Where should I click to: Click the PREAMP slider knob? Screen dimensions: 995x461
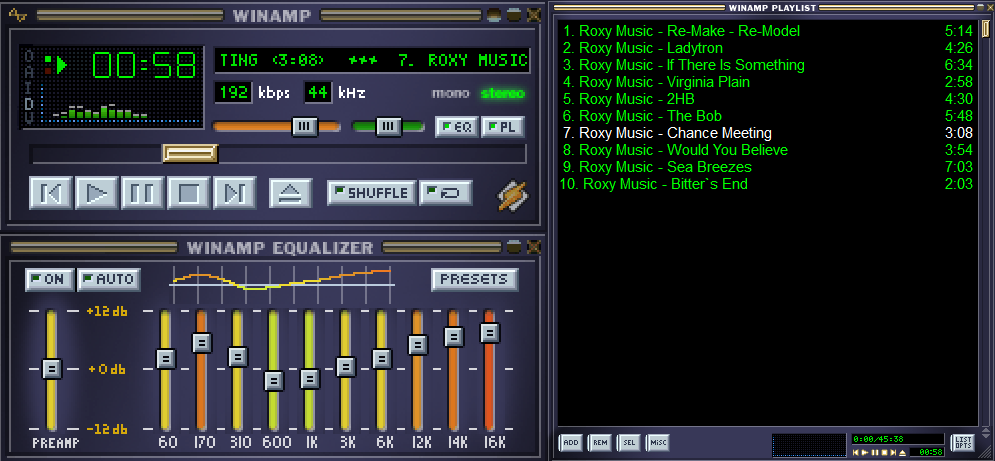click(x=52, y=368)
